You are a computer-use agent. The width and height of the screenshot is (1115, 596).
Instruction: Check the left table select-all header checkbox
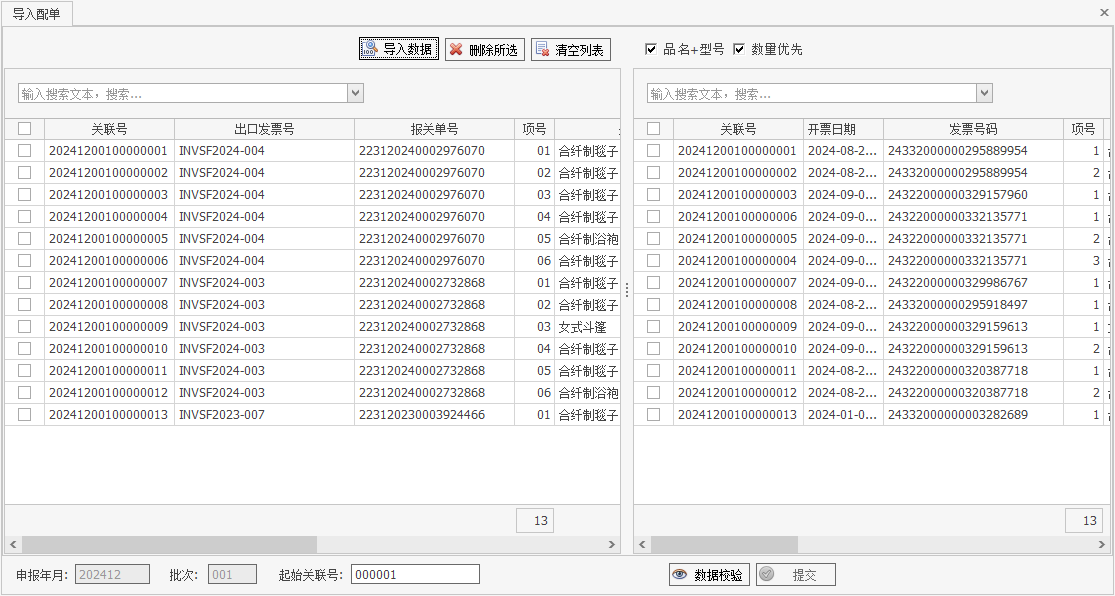click(25, 129)
